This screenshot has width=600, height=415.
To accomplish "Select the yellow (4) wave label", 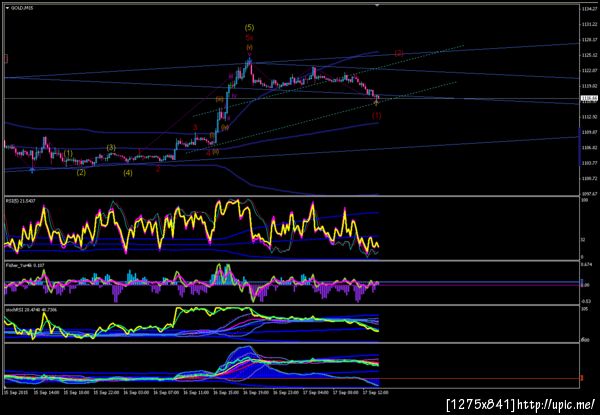I will coord(128,173).
